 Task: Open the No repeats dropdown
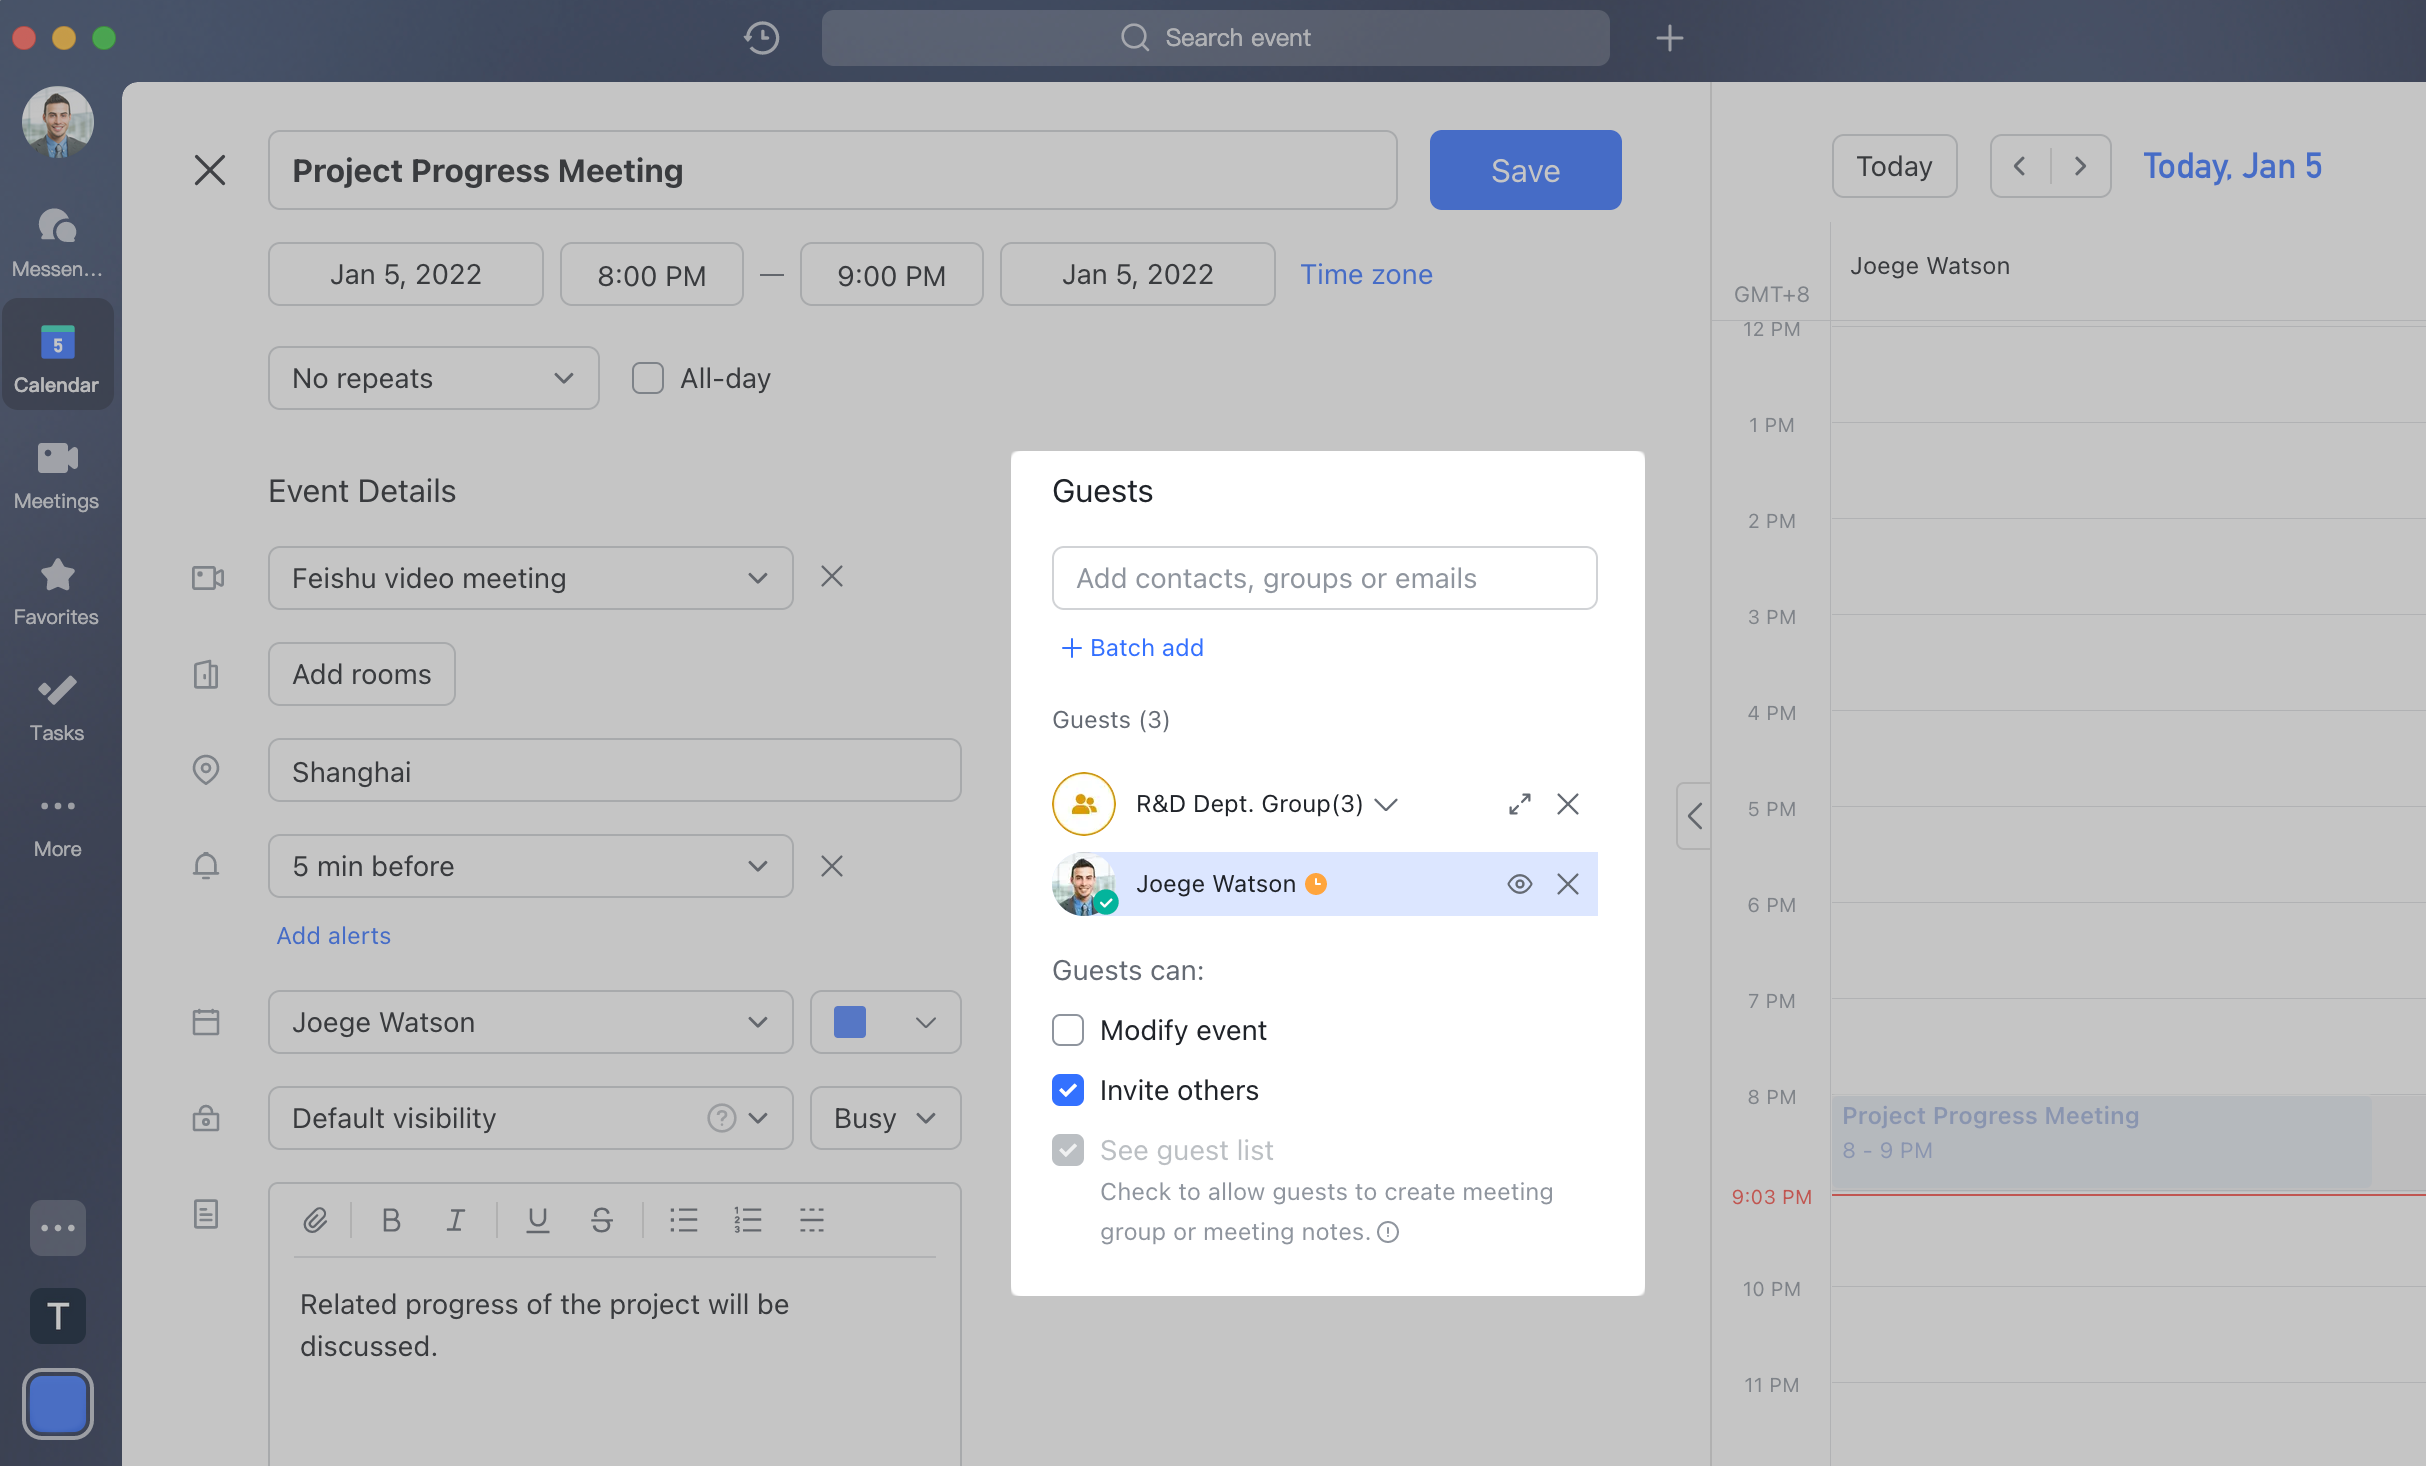(433, 378)
